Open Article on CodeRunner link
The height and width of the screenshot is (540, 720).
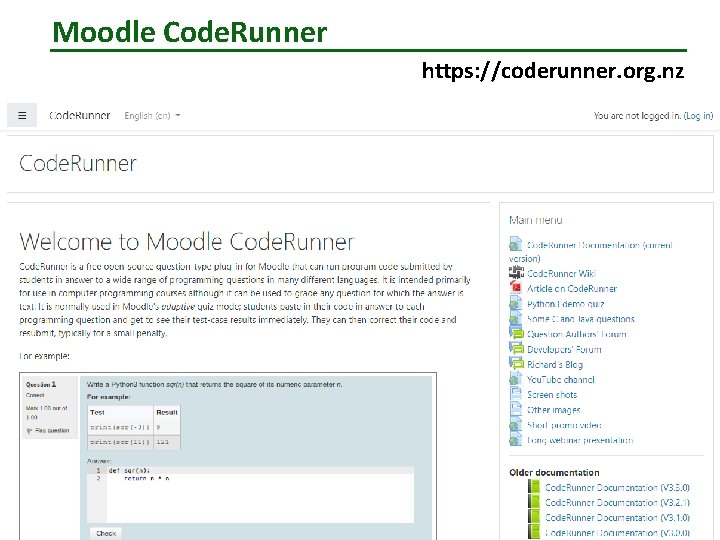[x=572, y=289]
